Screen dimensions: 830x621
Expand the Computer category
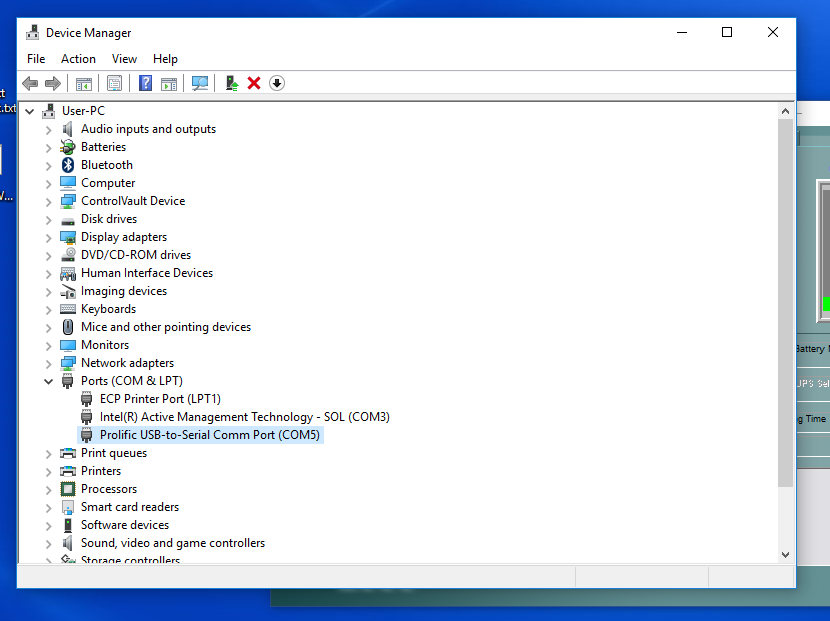(49, 184)
